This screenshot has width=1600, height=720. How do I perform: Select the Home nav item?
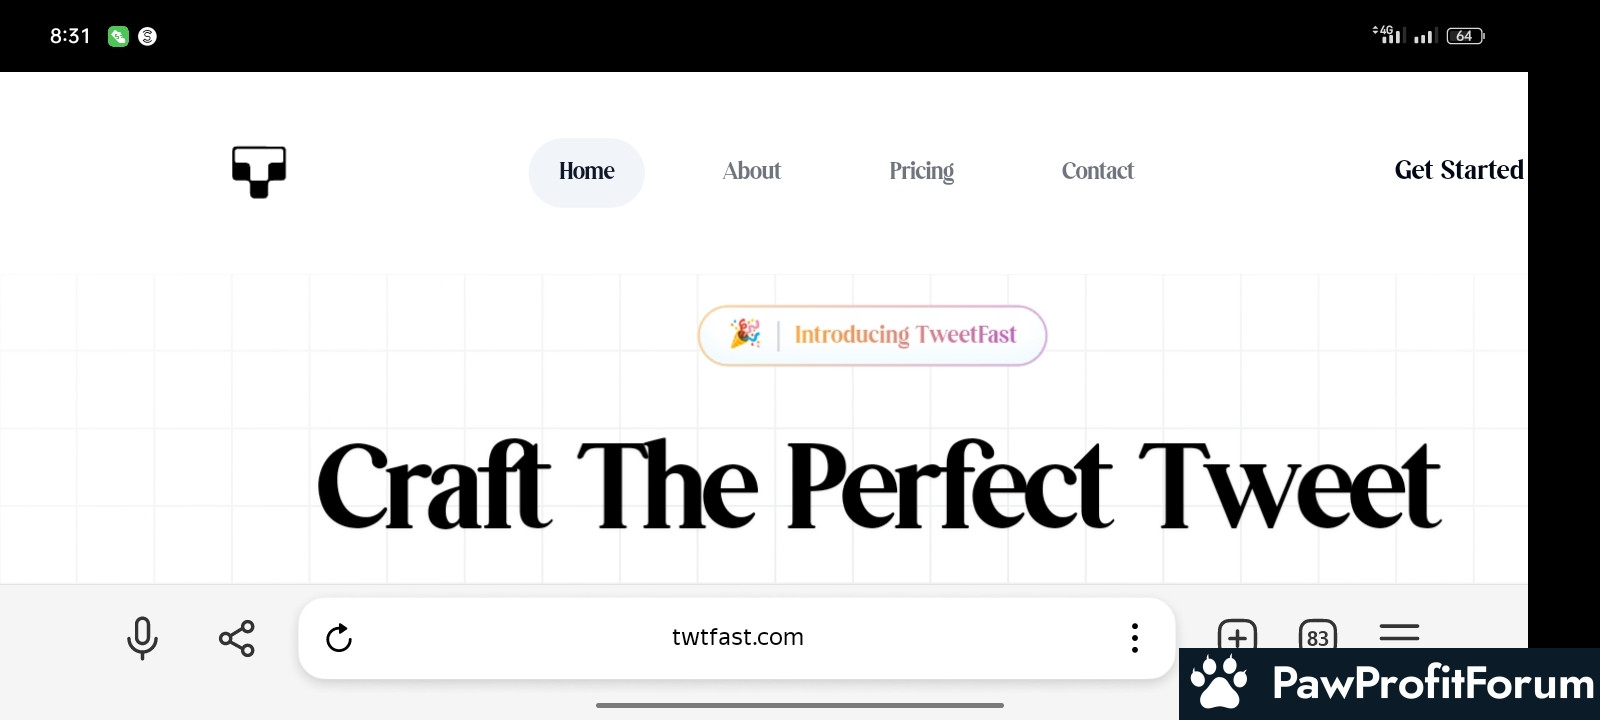pyautogui.click(x=587, y=172)
